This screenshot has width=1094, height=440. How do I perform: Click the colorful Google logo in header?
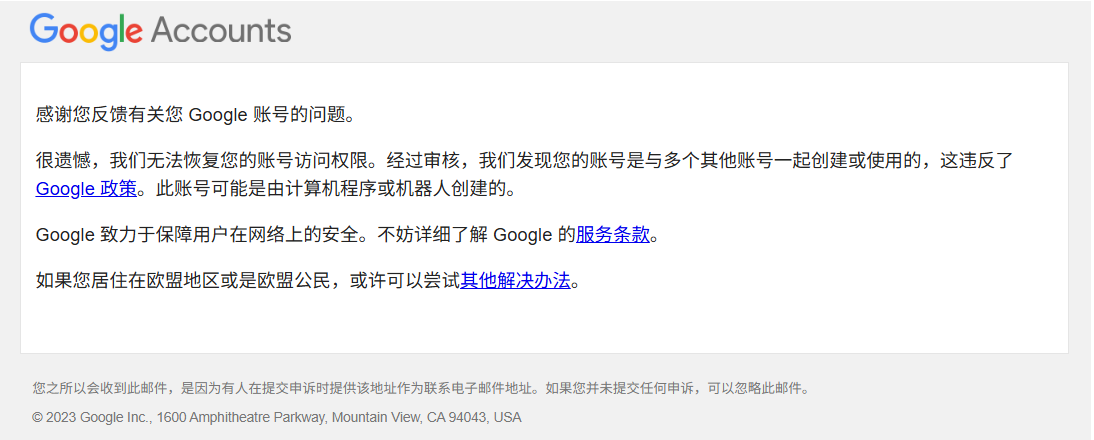click(x=86, y=31)
